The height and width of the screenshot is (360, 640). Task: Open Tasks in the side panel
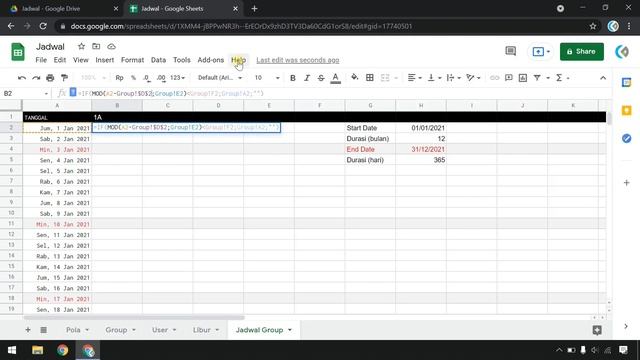627,138
